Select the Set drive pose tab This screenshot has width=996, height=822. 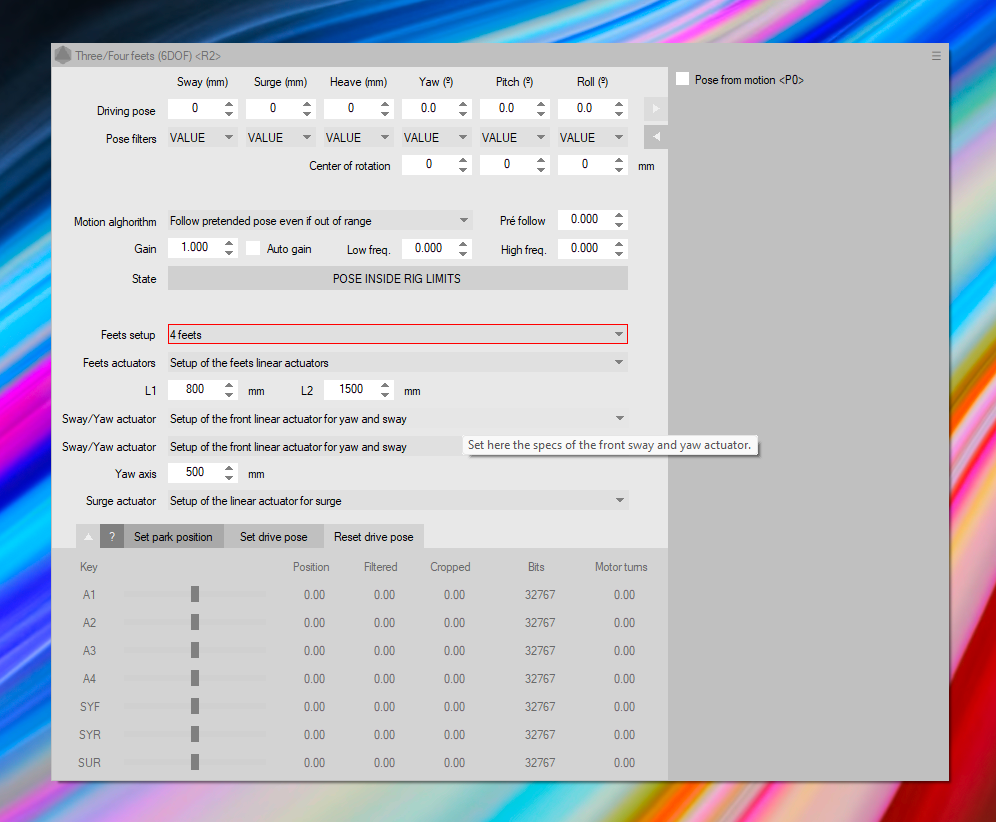[x=273, y=537]
